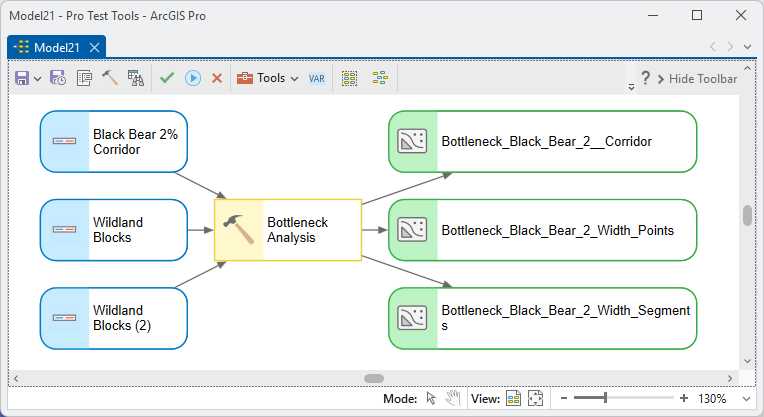
Task: Open the Report icon in the toolbar
Action: [135, 78]
